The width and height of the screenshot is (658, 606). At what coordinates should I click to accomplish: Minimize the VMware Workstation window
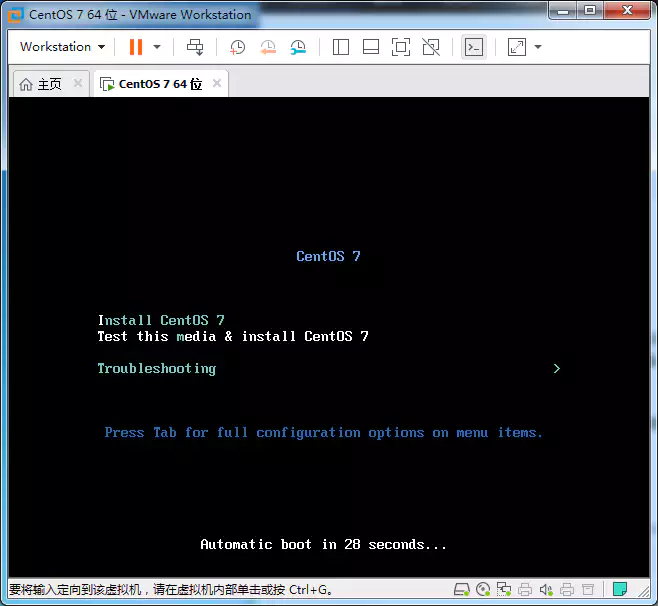click(563, 10)
